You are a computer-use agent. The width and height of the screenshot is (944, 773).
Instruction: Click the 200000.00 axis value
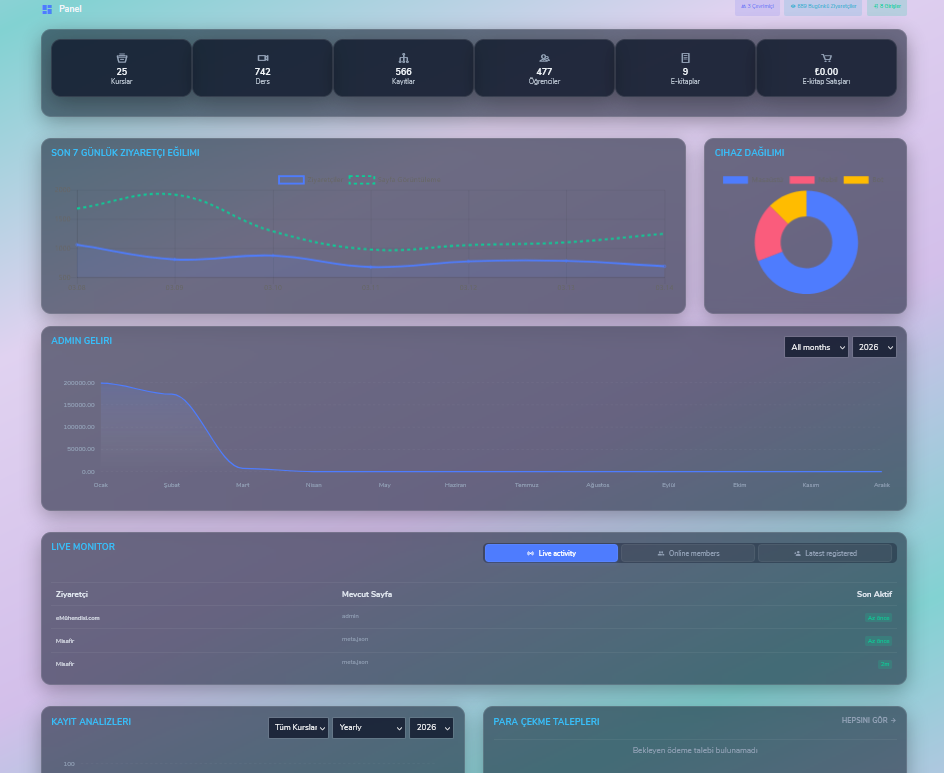[79, 383]
